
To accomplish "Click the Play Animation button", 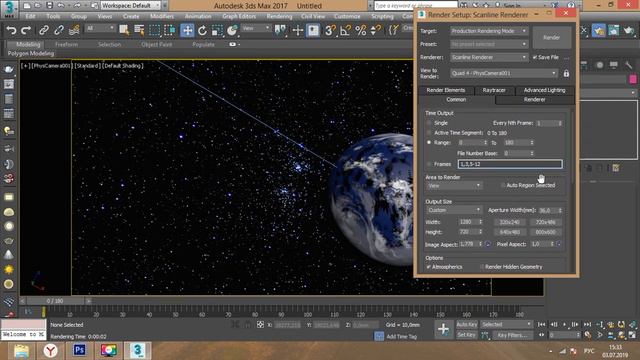I will (x=564, y=324).
